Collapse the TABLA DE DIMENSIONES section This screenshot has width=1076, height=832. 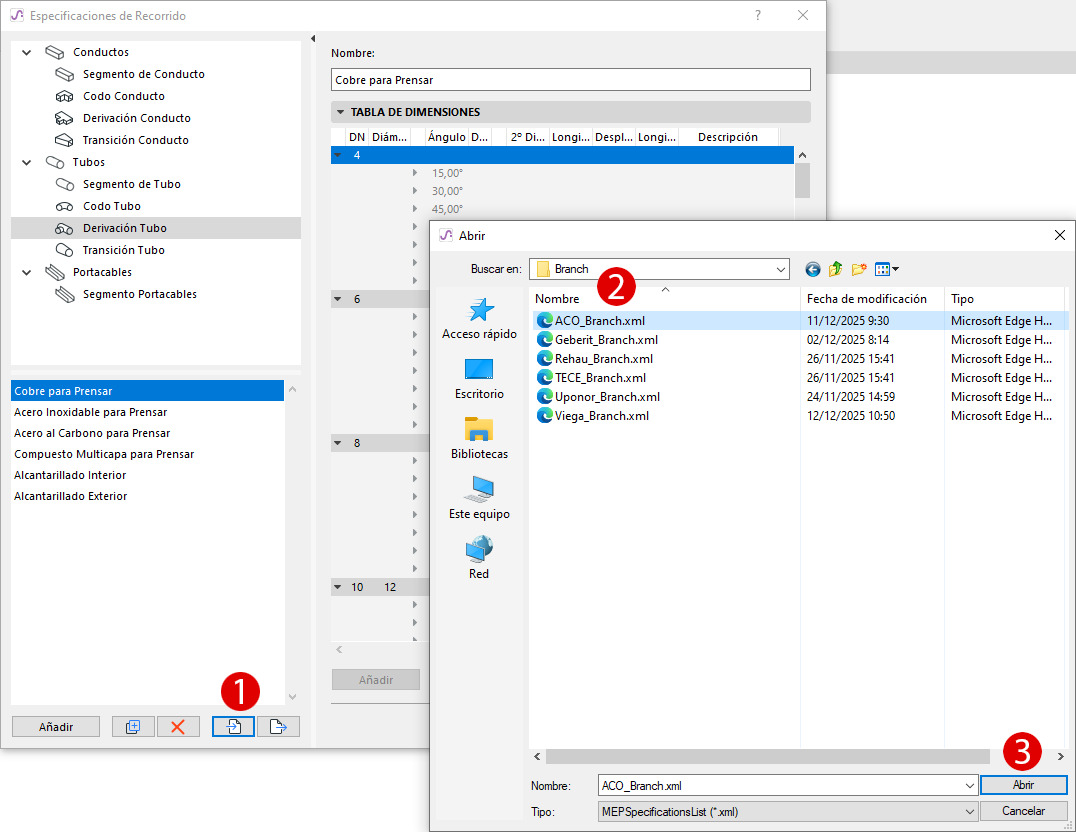[x=340, y=112]
